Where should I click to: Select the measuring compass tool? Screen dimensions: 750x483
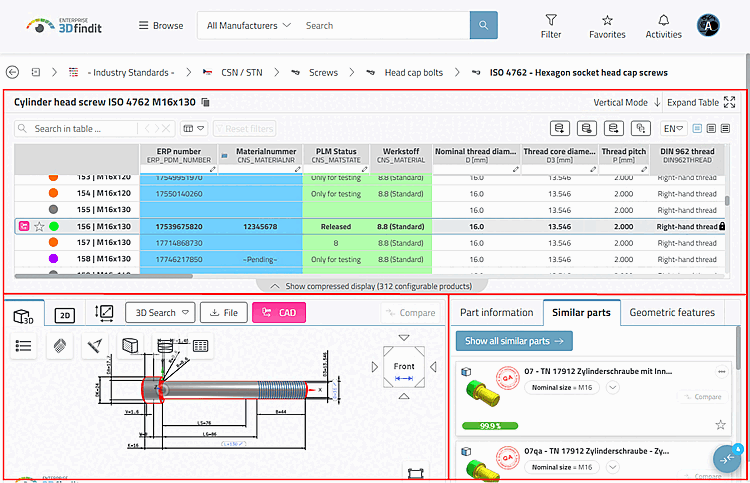95,345
